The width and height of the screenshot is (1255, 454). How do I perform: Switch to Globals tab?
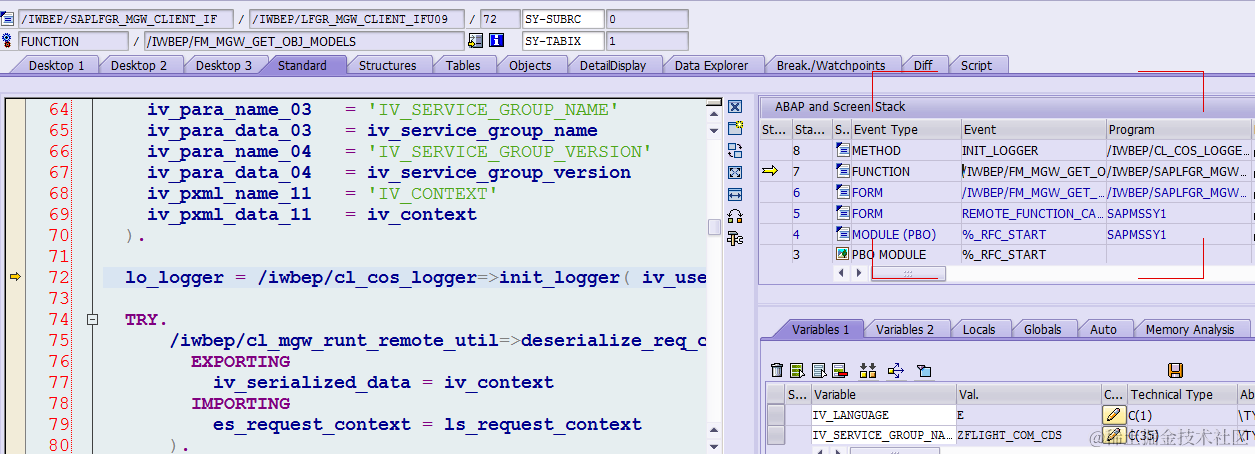(1043, 329)
